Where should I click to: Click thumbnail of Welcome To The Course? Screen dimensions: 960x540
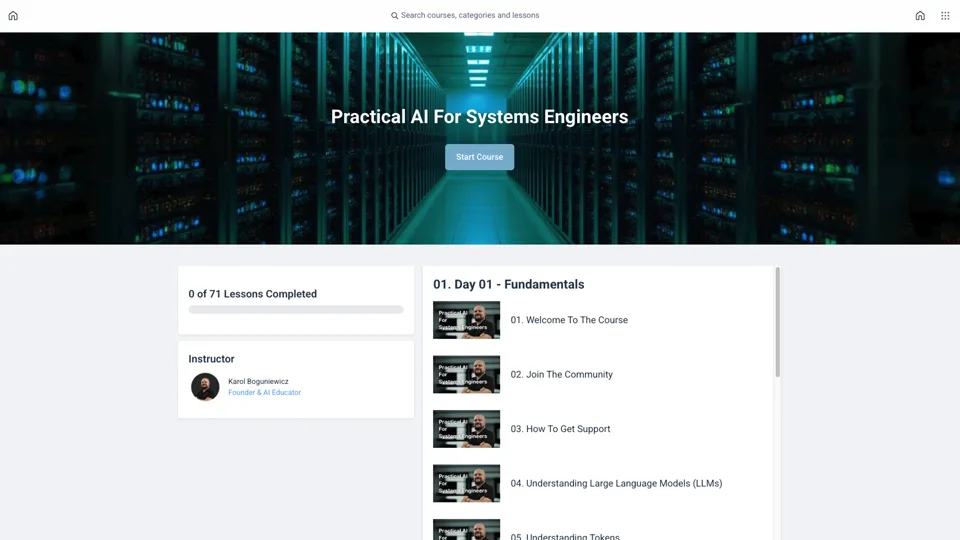[x=467, y=320]
